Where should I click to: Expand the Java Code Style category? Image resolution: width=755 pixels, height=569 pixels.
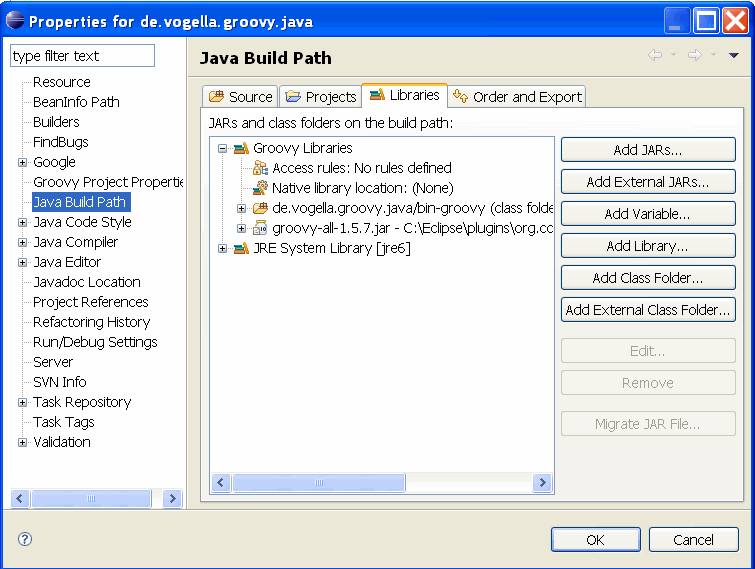tap(22, 222)
